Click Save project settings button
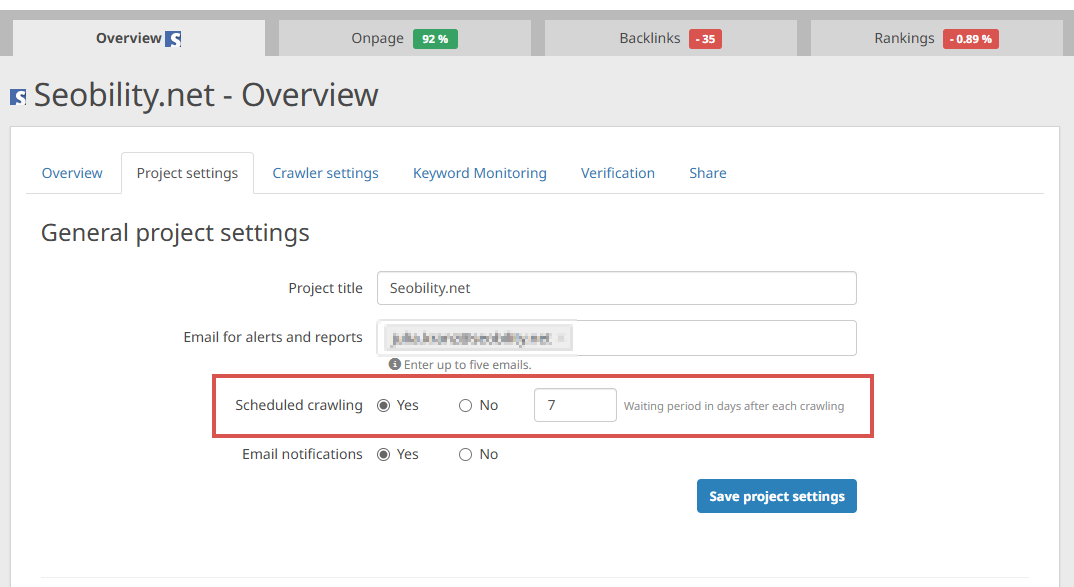The width and height of the screenshot is (1074, 587). (777, 496)
